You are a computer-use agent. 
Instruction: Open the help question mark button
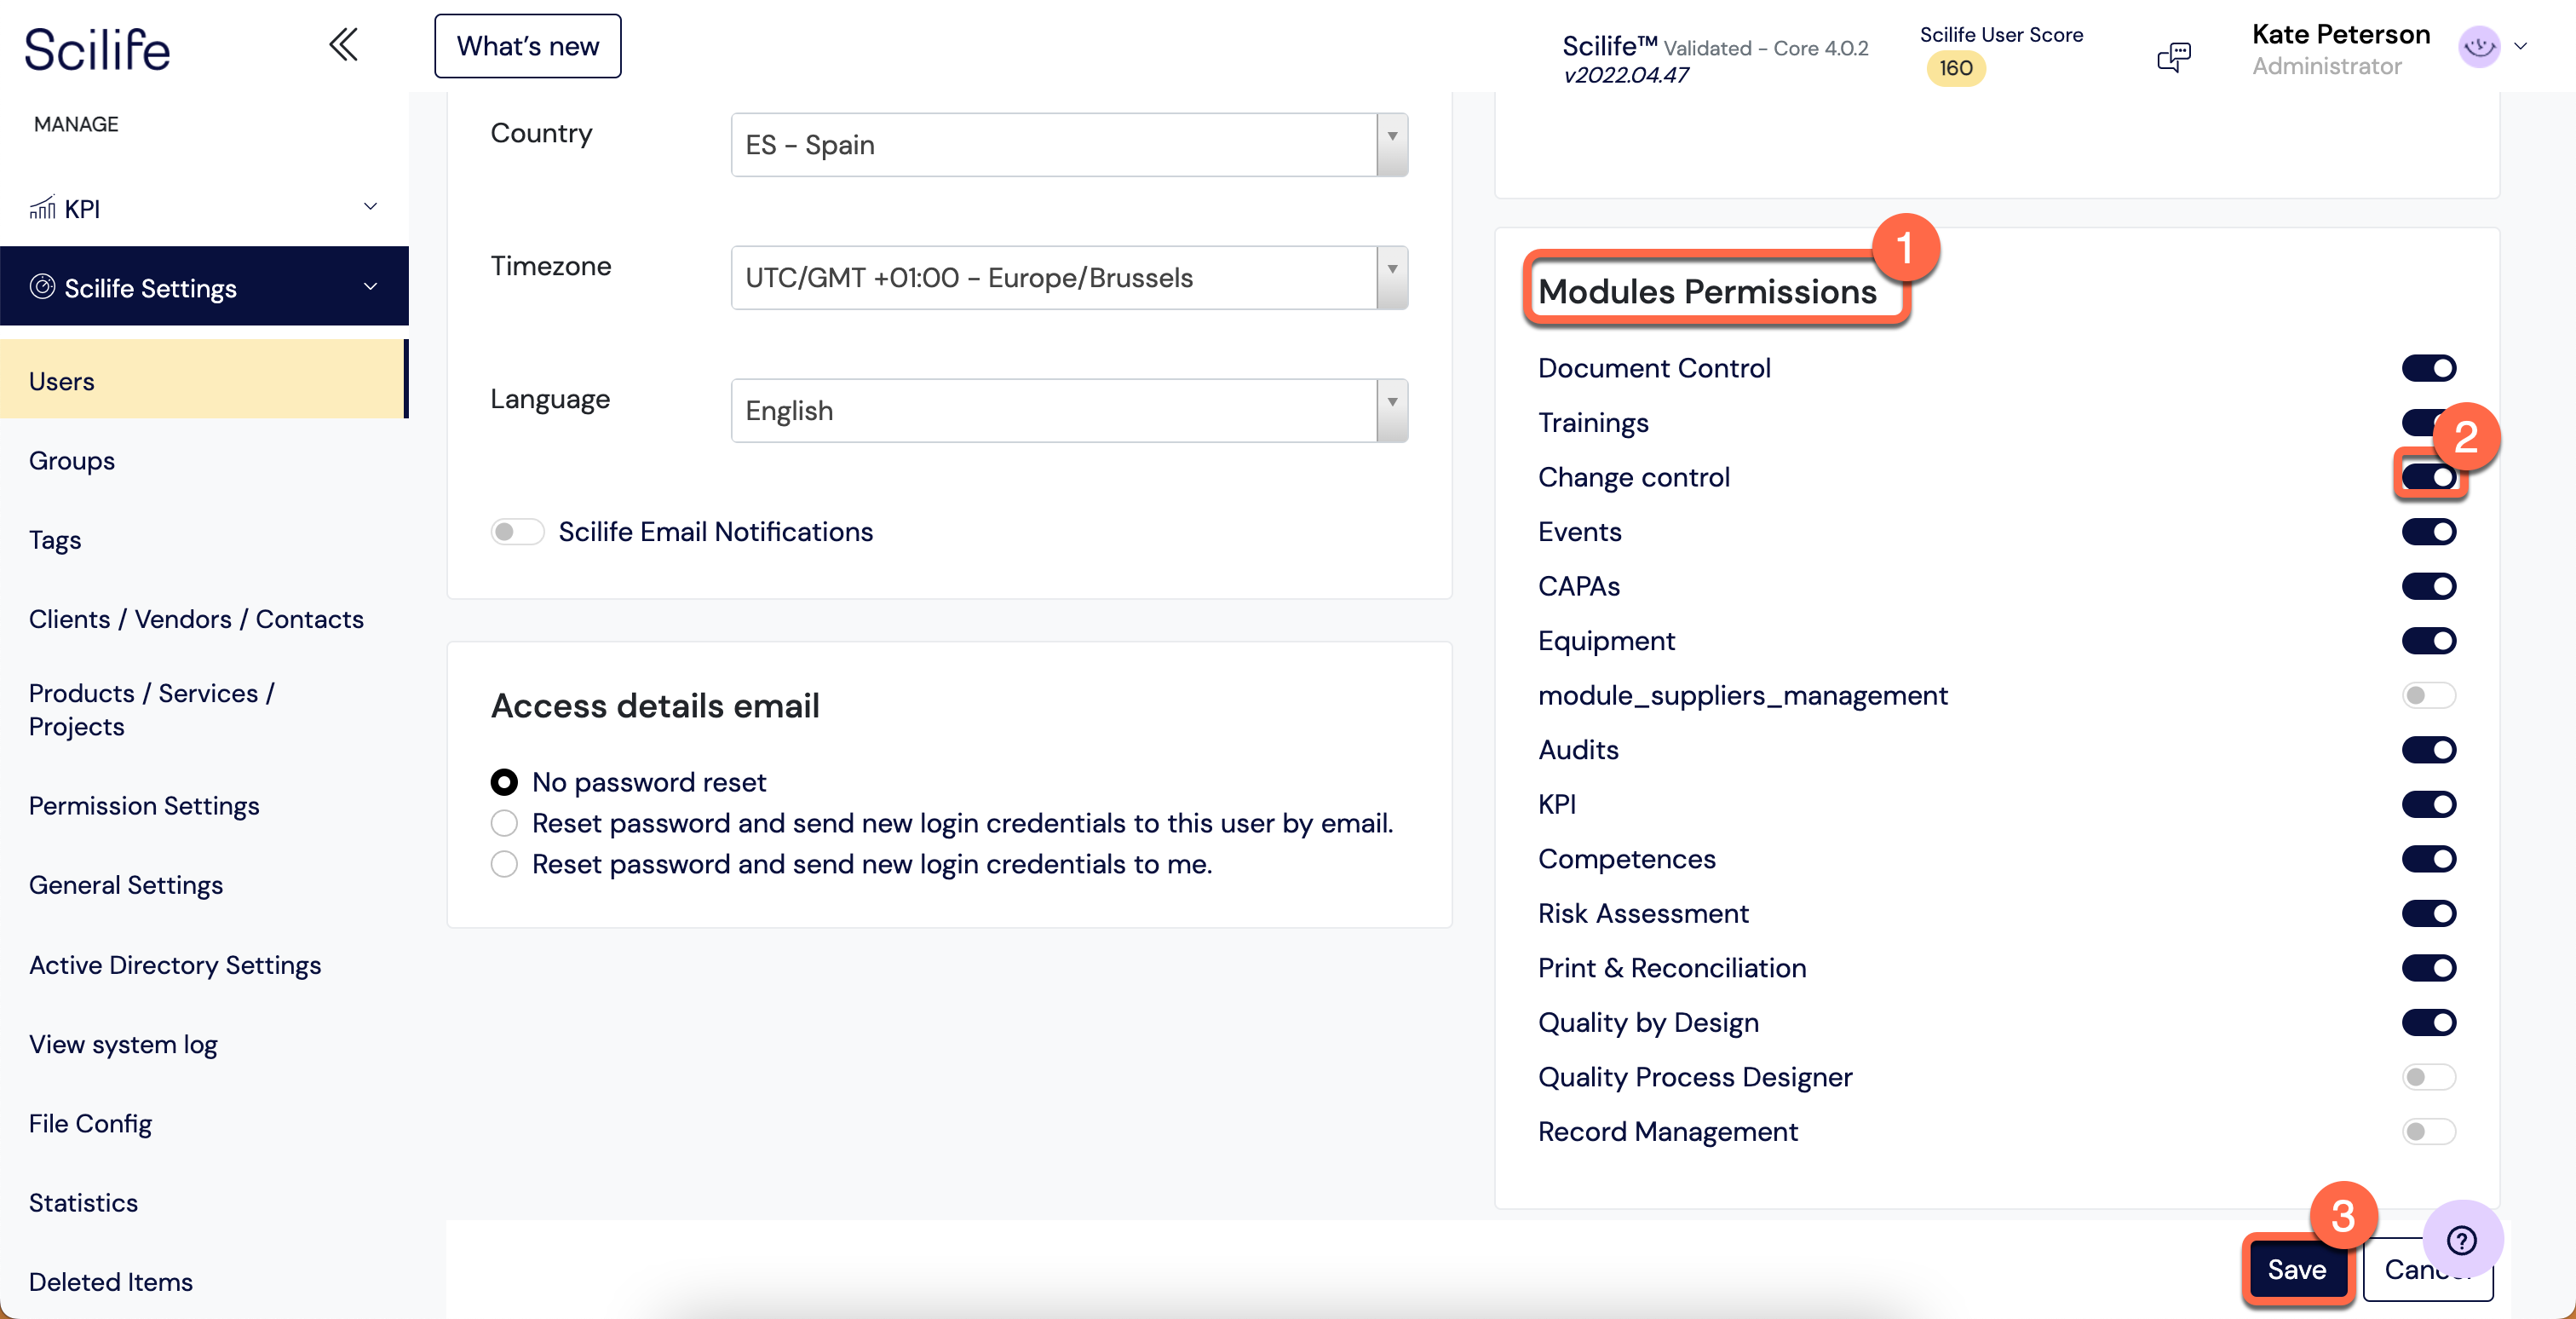pyautogui.click(x=2462, y=1240)
